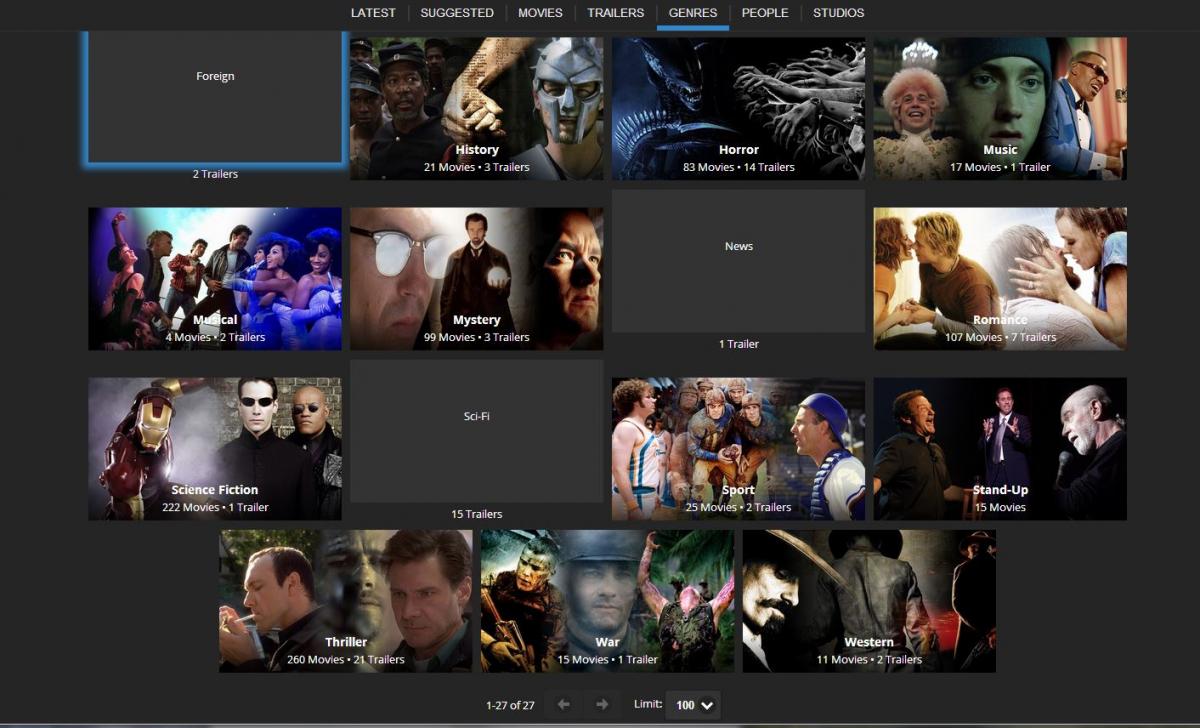Open the Studios tab
This screenshot has width=1200, height=728.
point(838,13)
